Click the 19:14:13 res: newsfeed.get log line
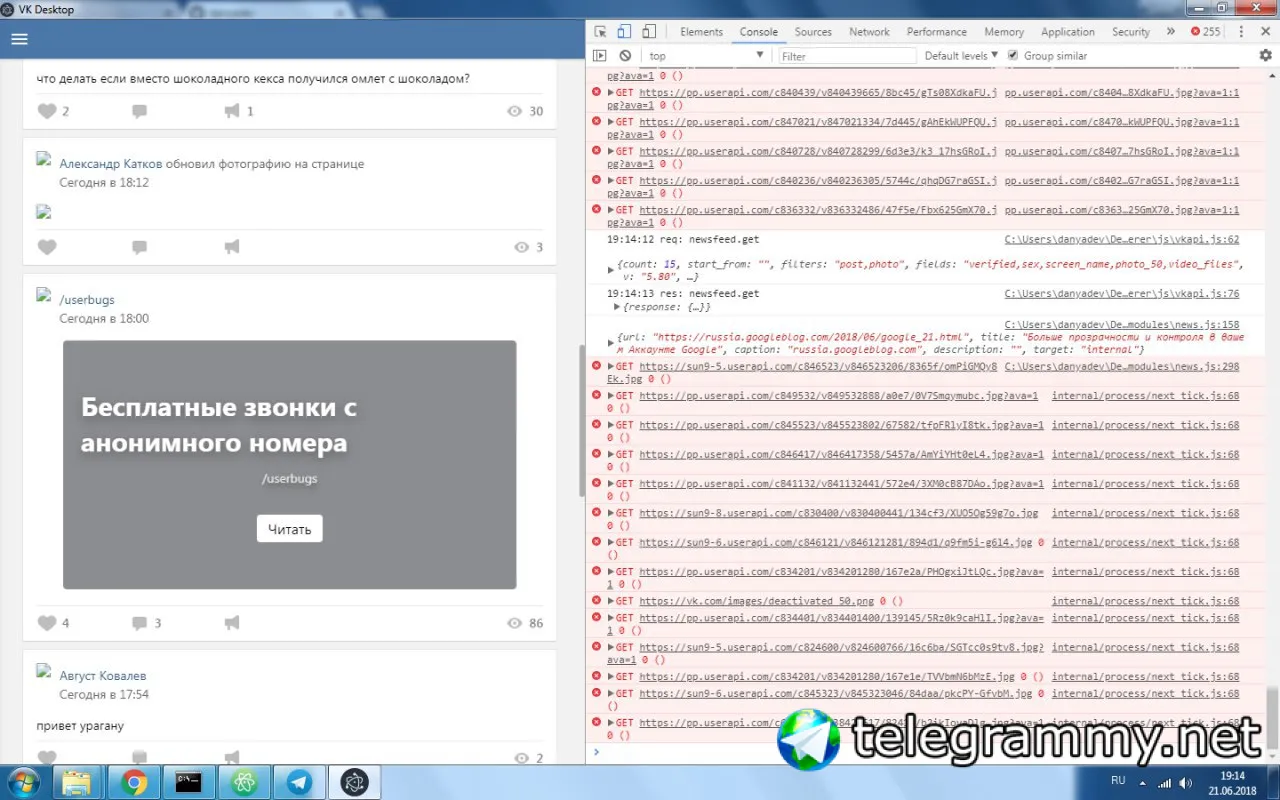The image size is (1280, 800). click(683, 294)
